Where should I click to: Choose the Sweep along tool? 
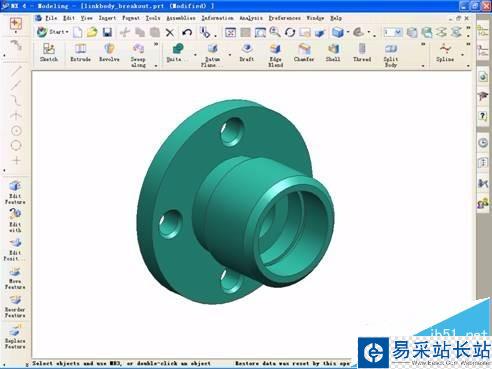pos(138,55)
